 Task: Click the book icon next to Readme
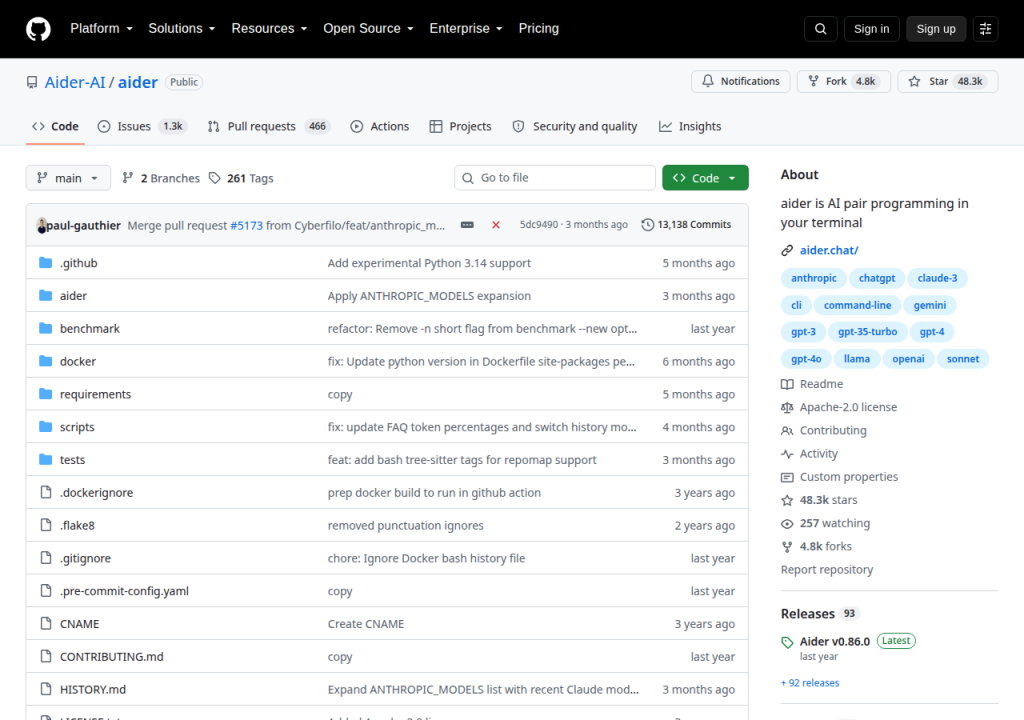[x=787, y=384]
